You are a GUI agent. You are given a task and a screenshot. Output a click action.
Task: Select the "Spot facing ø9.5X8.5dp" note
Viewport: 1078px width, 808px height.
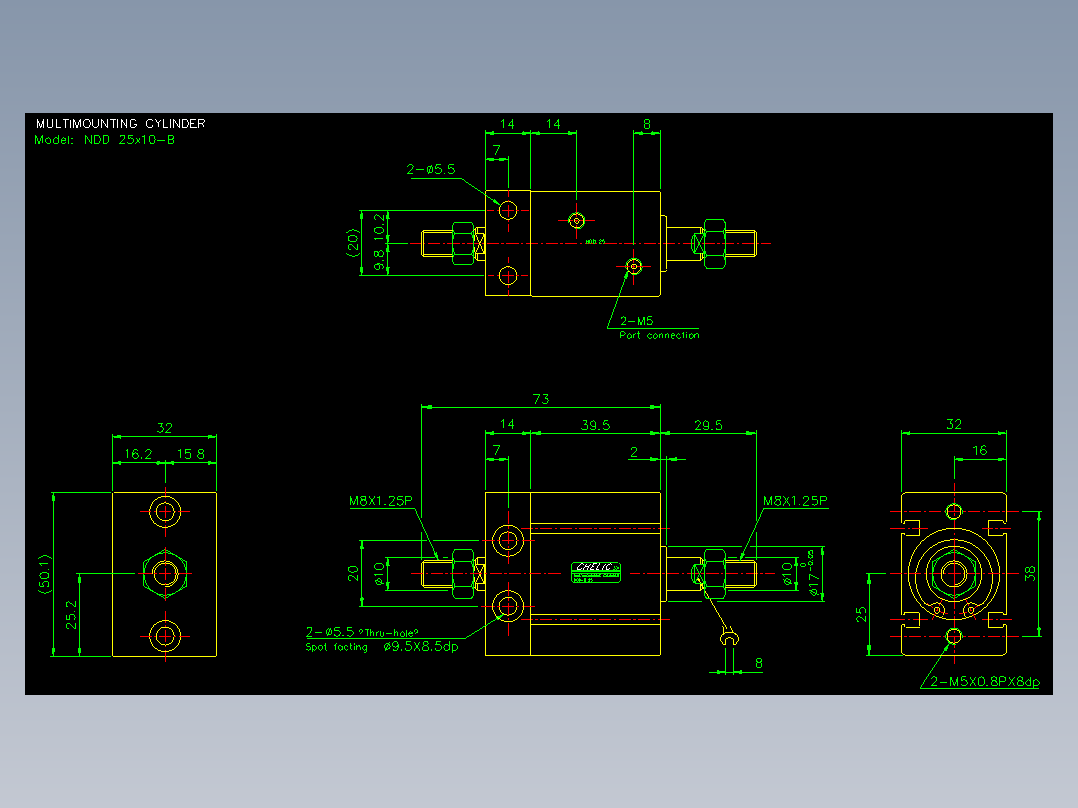(382, 647)
